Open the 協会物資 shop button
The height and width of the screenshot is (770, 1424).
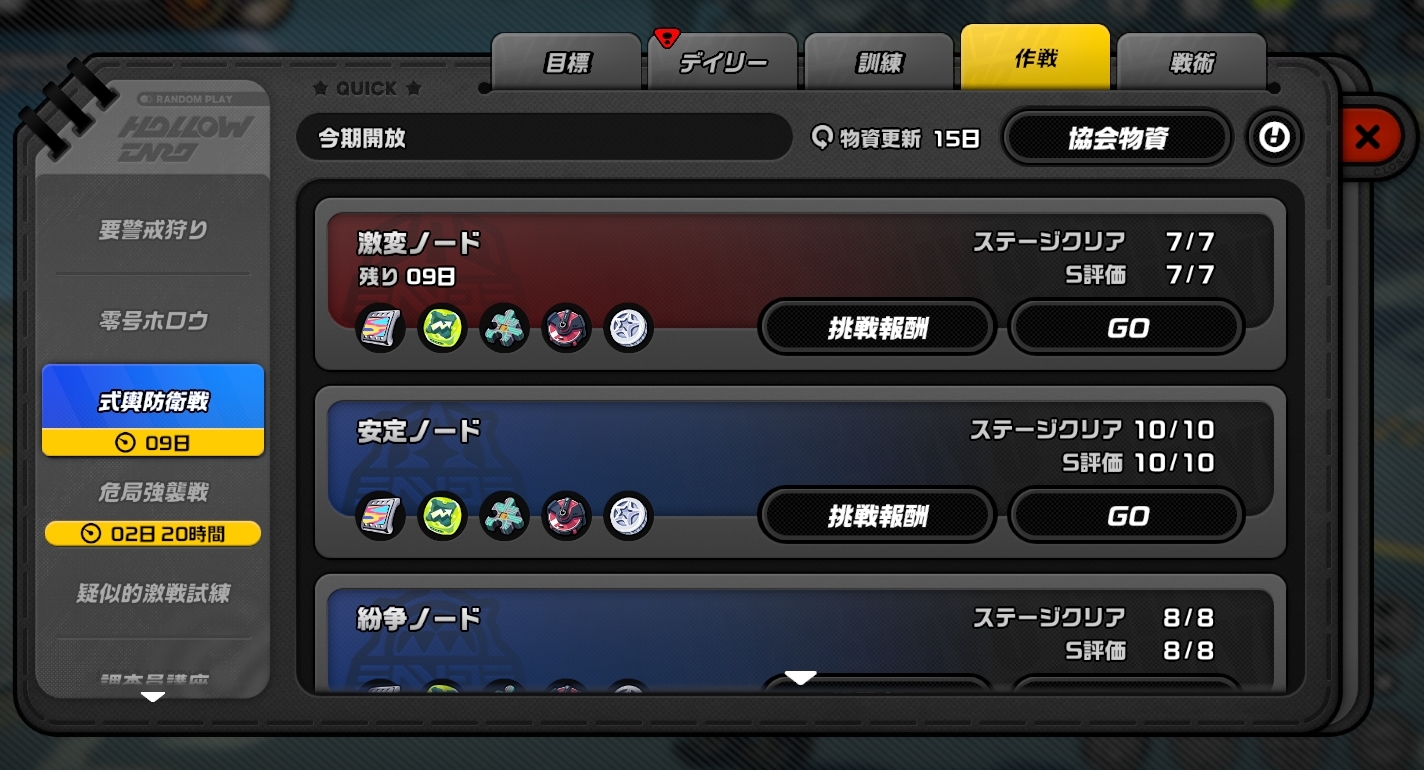pos(1118,138)
